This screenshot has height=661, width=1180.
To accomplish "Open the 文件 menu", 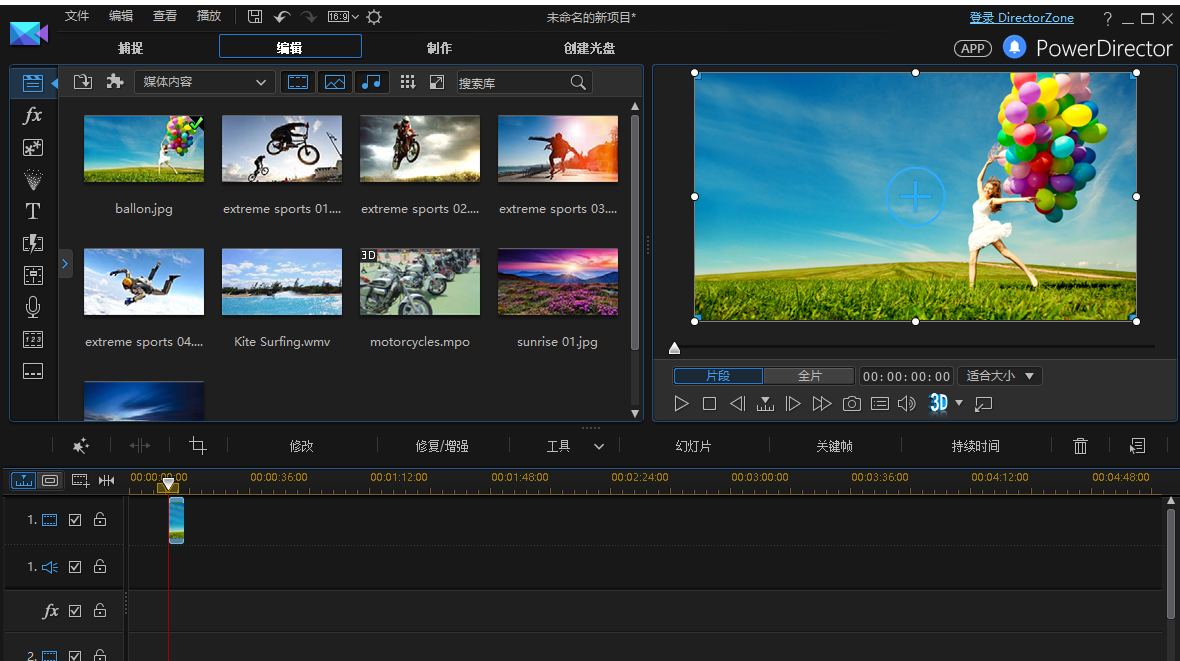I will coord(77,16).
